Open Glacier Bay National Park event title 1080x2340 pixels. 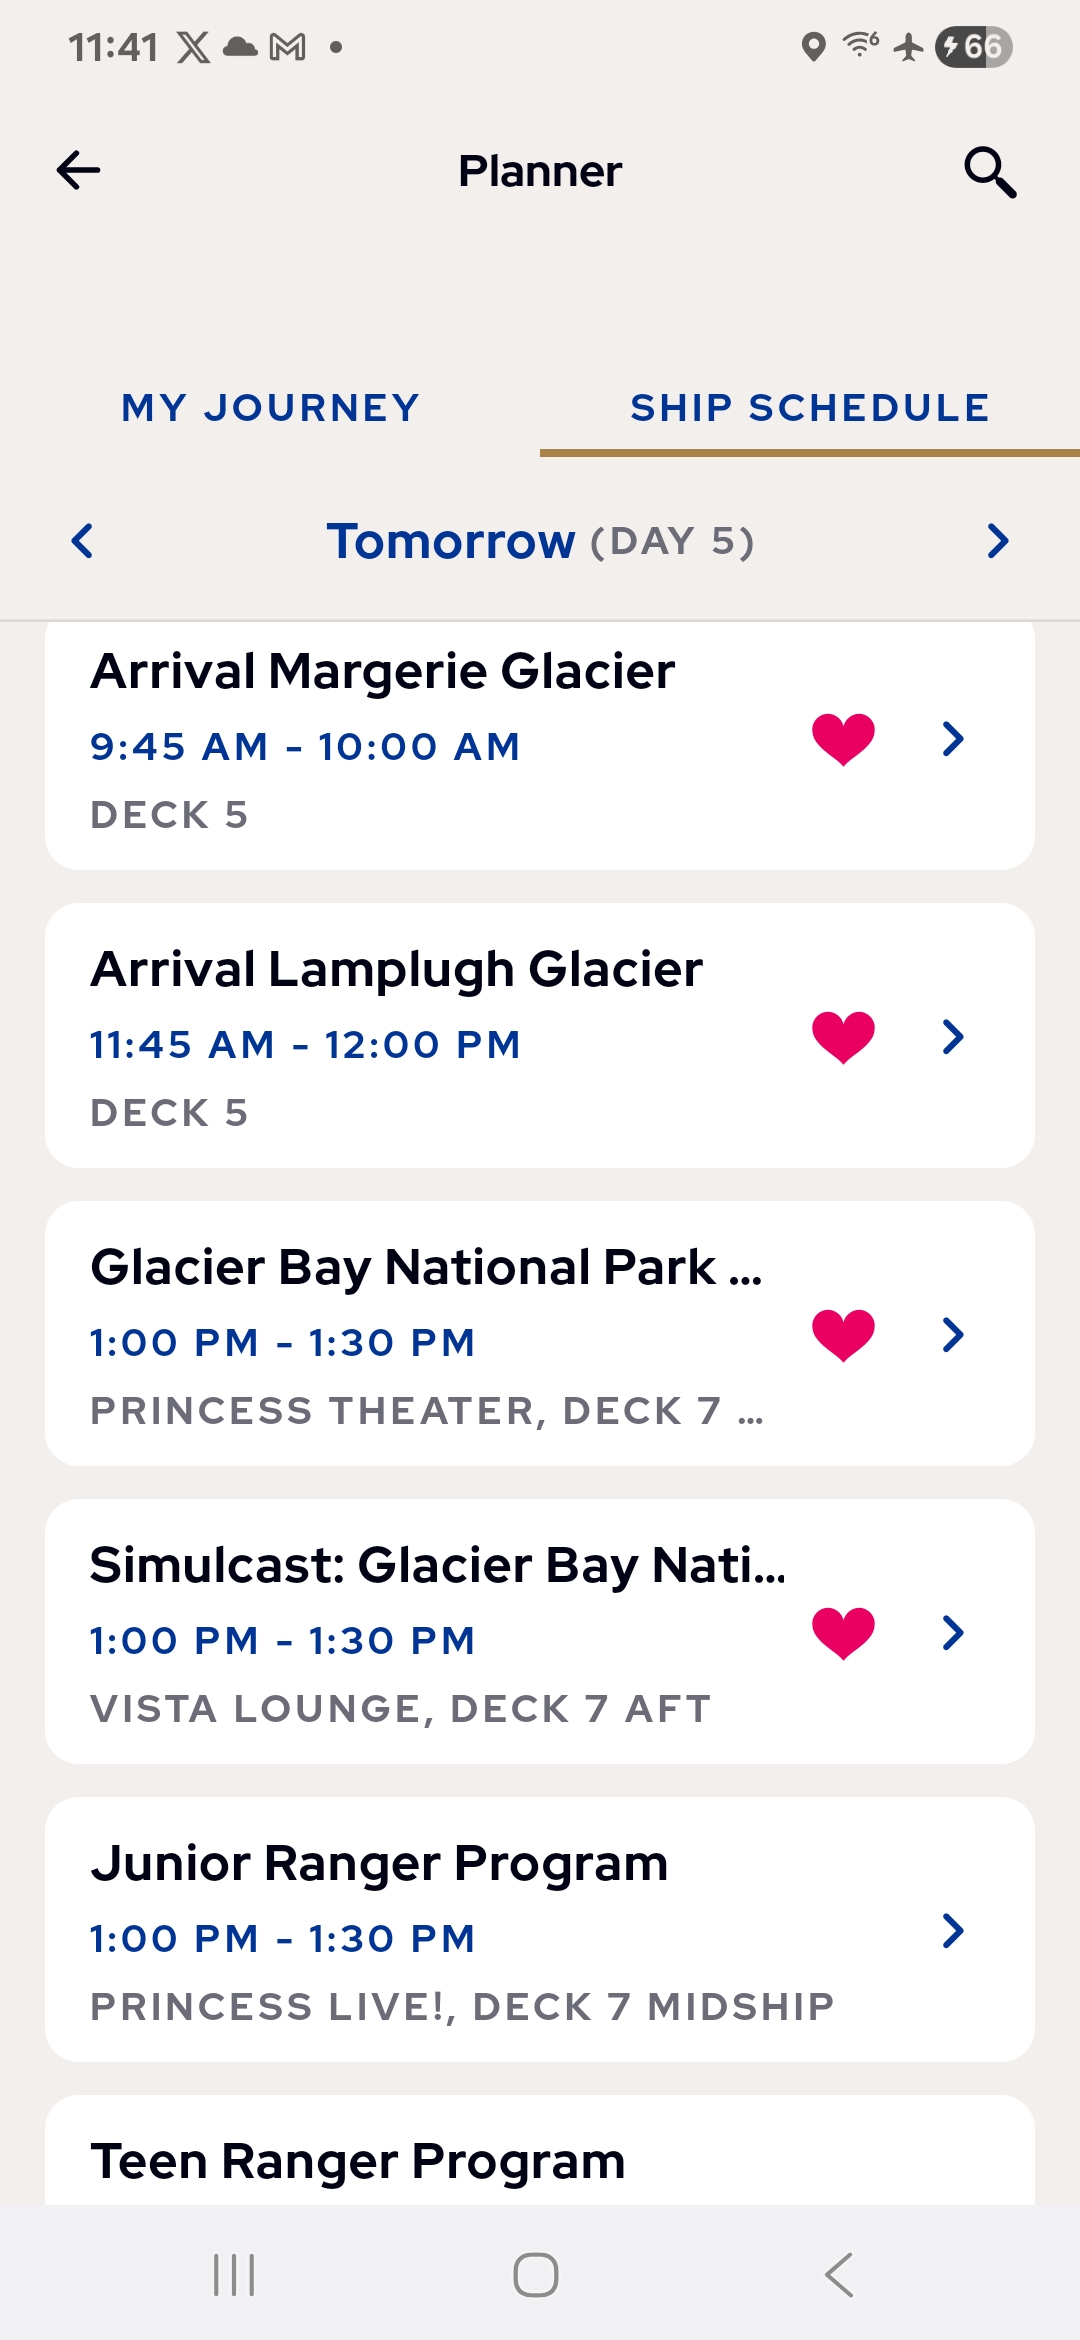tap(426, 1267)
